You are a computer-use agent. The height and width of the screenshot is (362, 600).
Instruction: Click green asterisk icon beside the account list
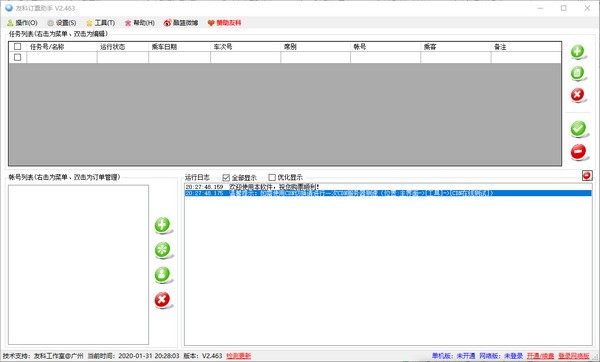click(162, 250)
